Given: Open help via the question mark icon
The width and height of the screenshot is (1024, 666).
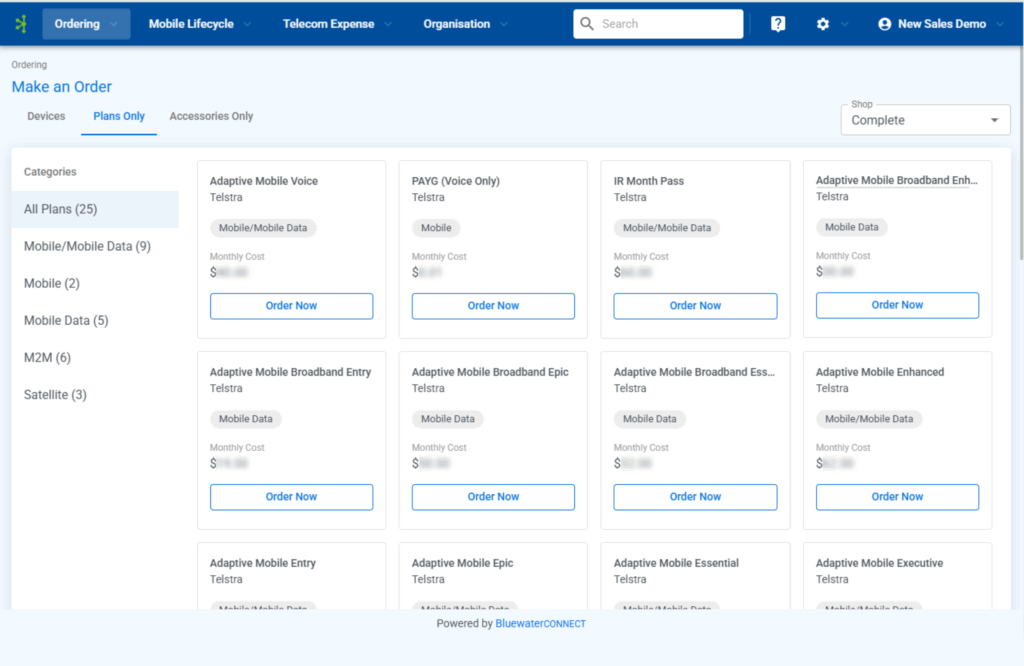Looking at the screenshot, I should [x=777, y=22].
